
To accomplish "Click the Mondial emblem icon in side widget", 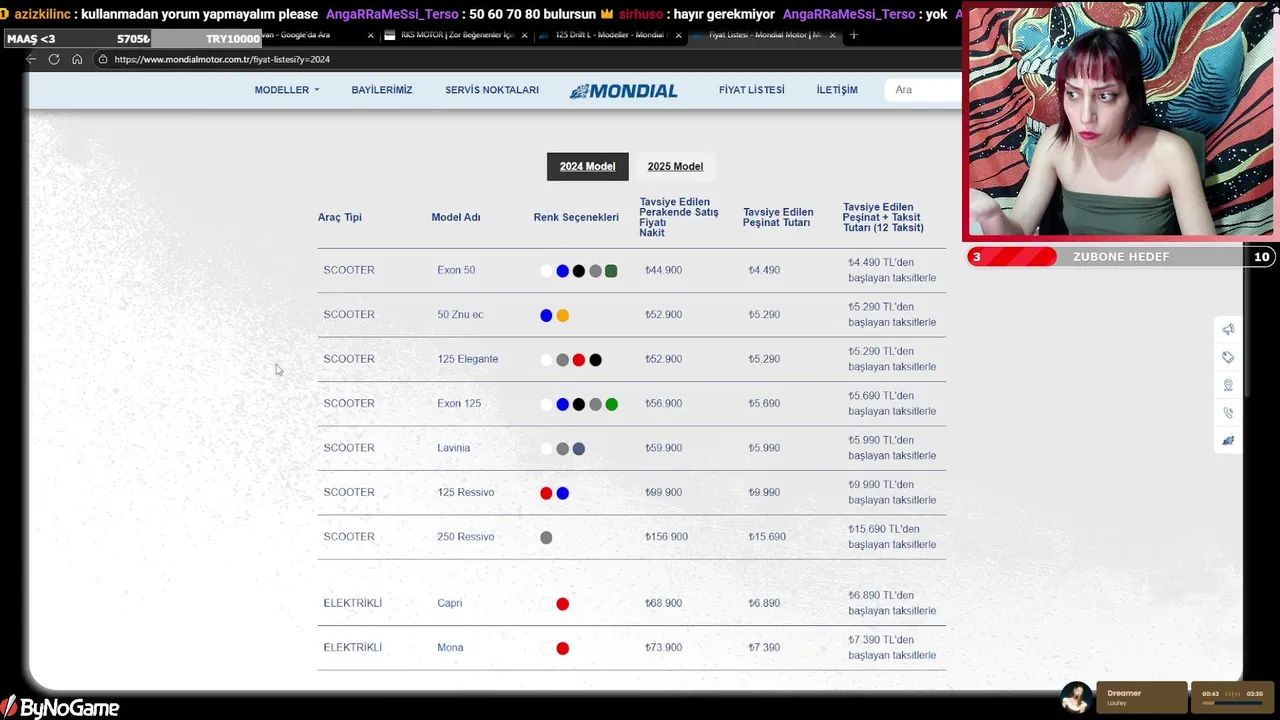I will pos(1228,440).
